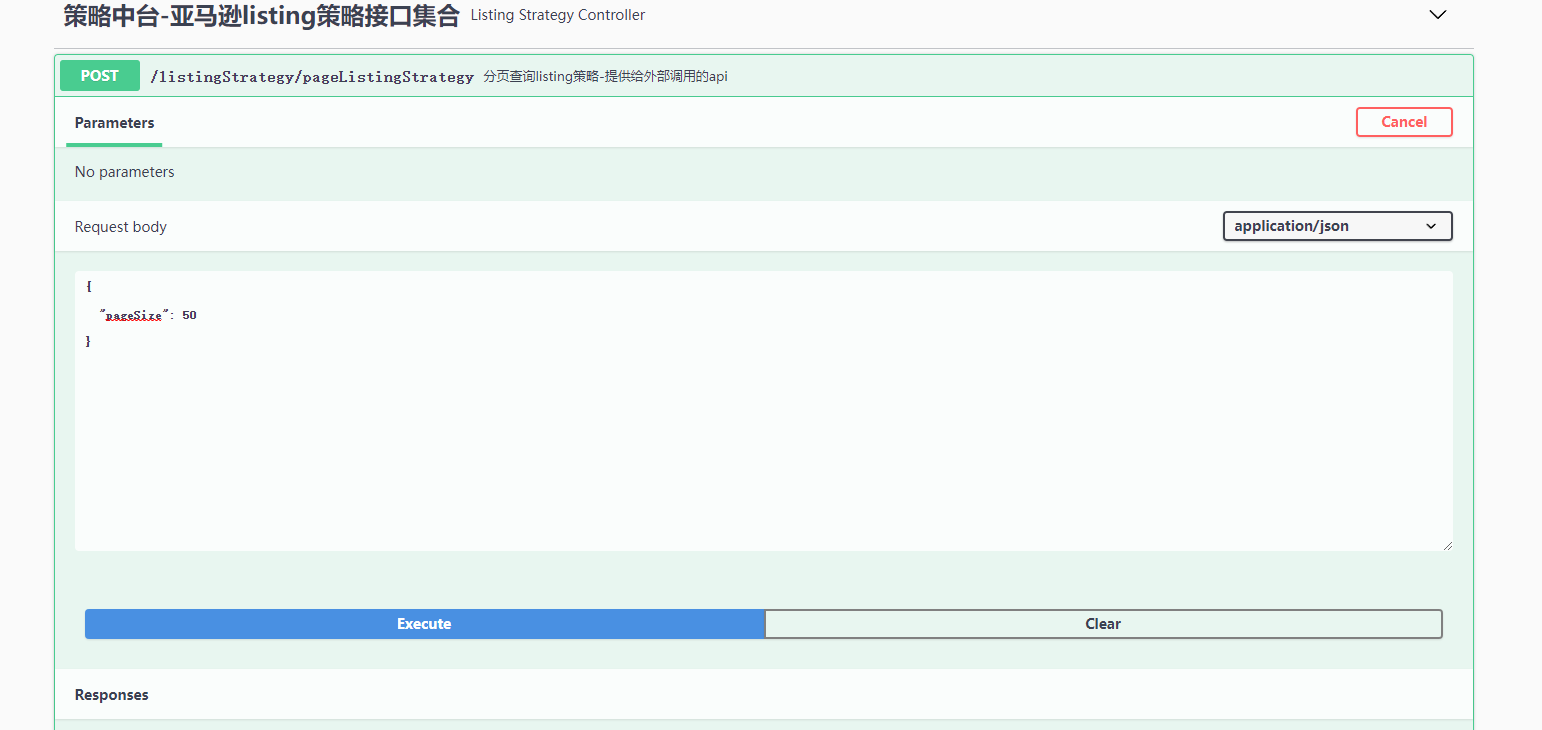Cancel the try-it-out mode
The height and width of the screenshot is (730, 1542).
[x=1404, y=122]
